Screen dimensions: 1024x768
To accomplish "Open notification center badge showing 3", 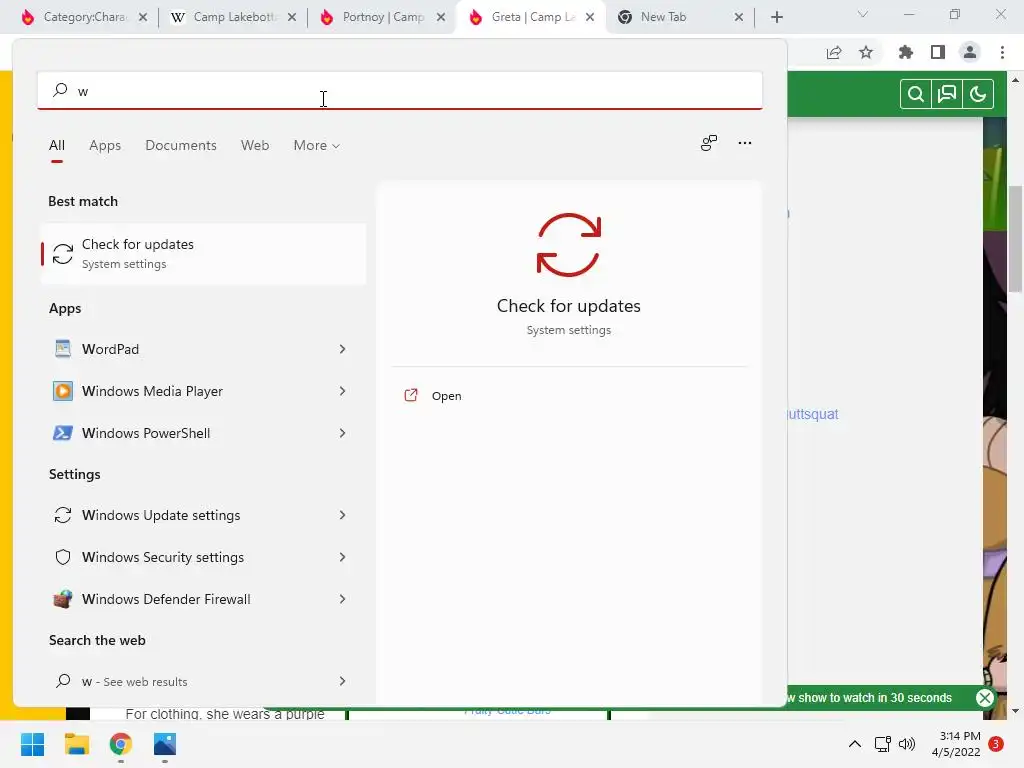I will [x=995, y=744].
